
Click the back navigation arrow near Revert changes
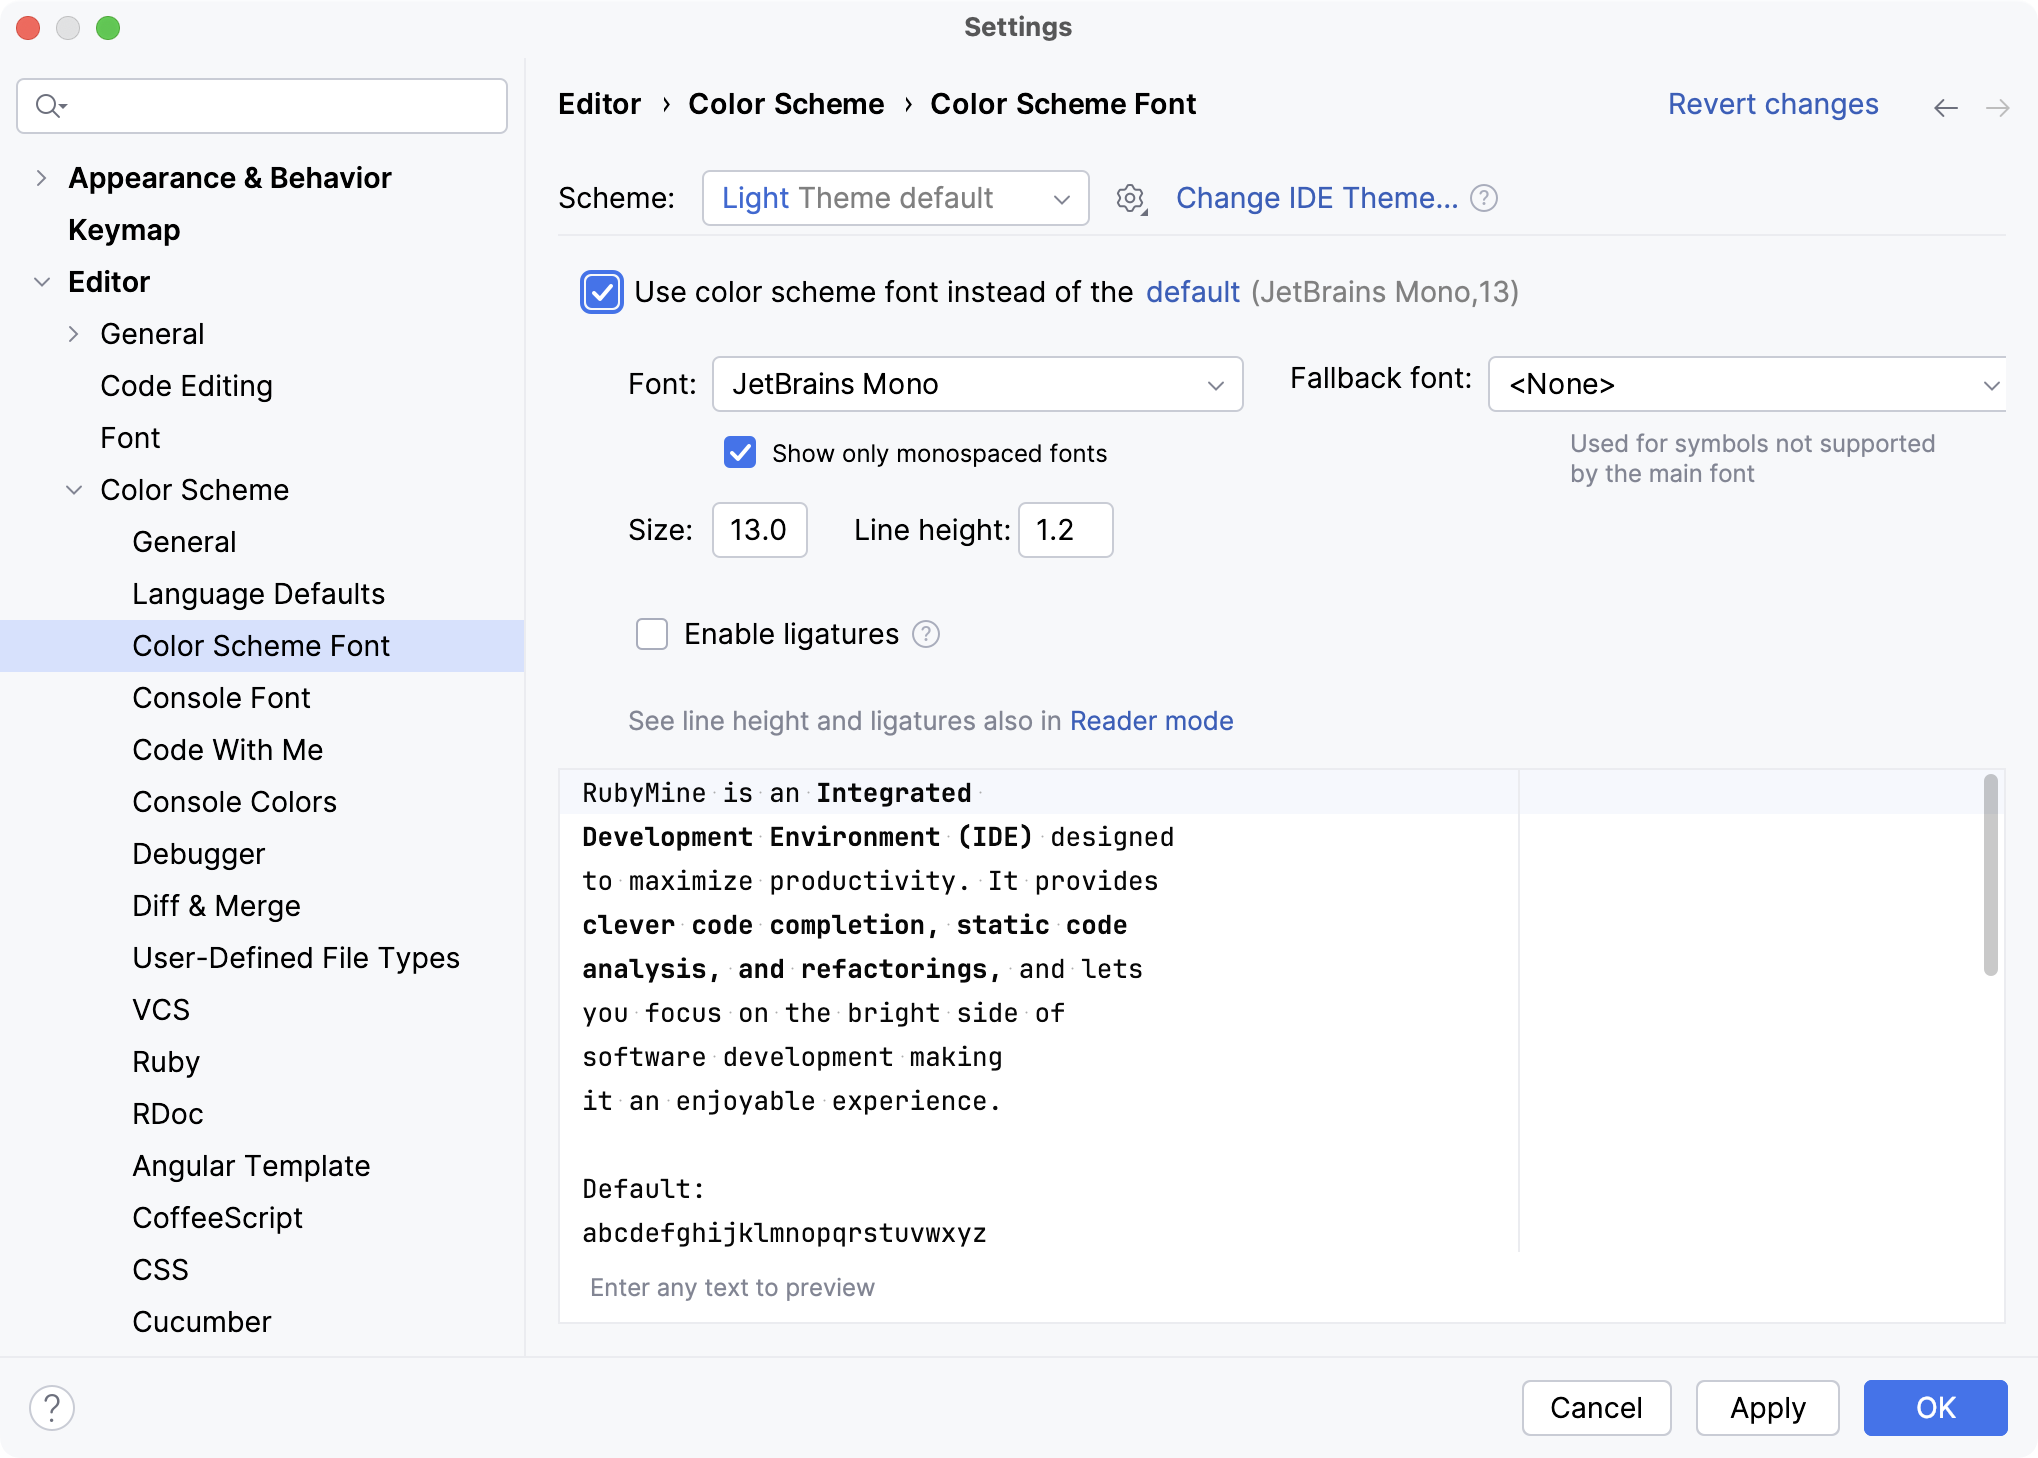point(1945,107)
